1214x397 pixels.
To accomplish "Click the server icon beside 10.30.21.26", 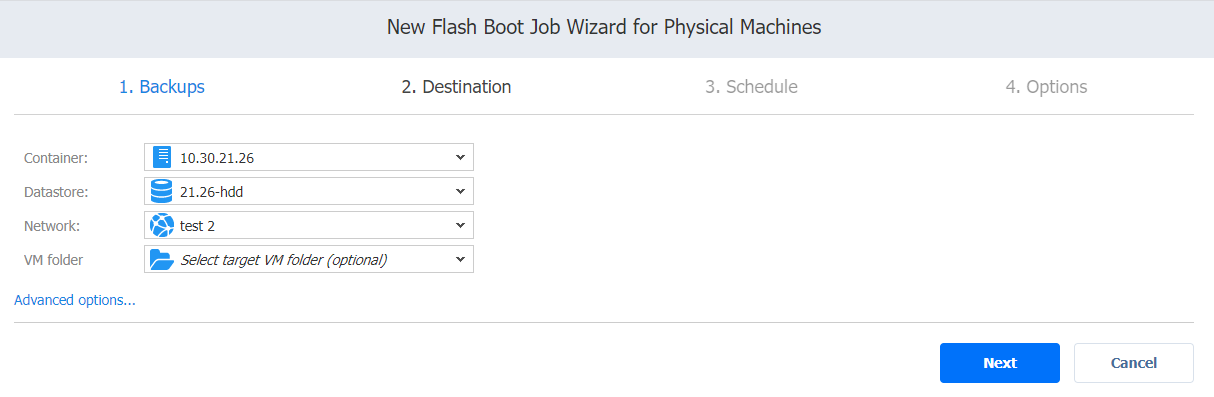I will [162, 157].
